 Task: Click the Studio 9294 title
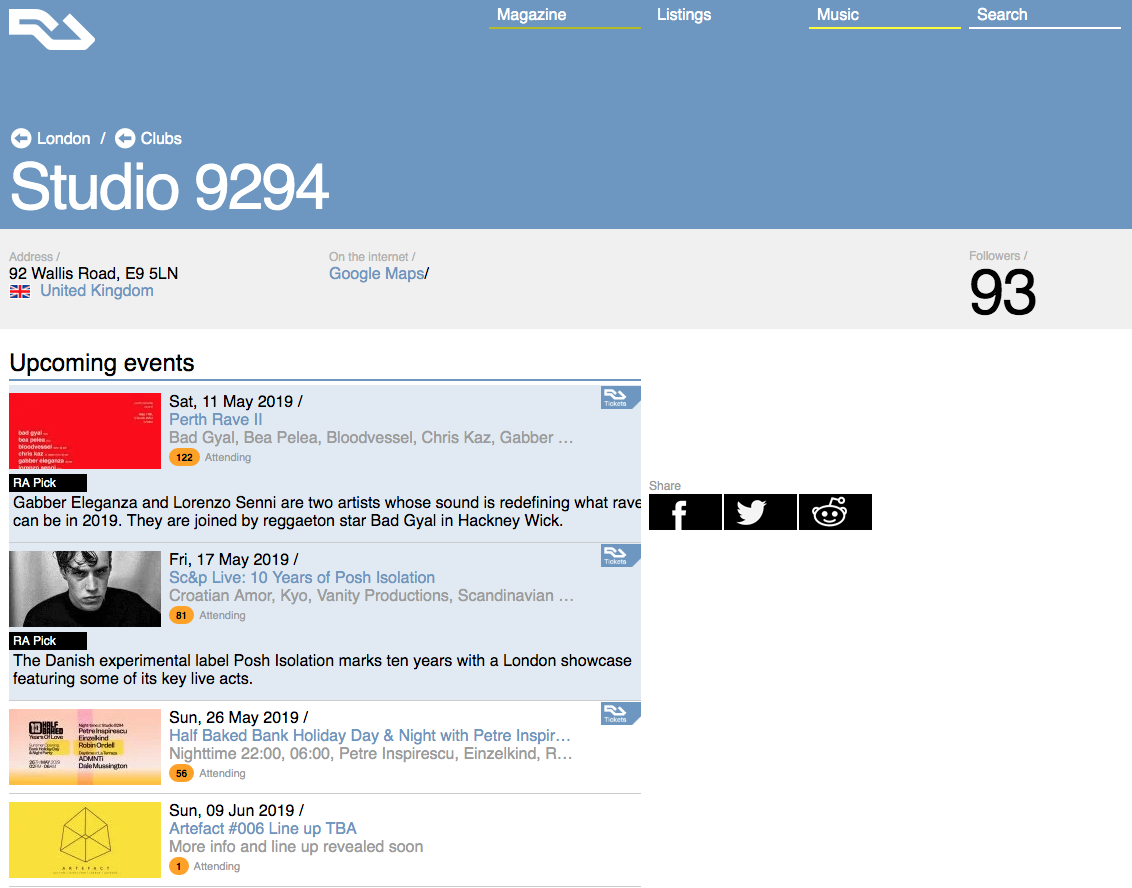click(x=170, y=186)
